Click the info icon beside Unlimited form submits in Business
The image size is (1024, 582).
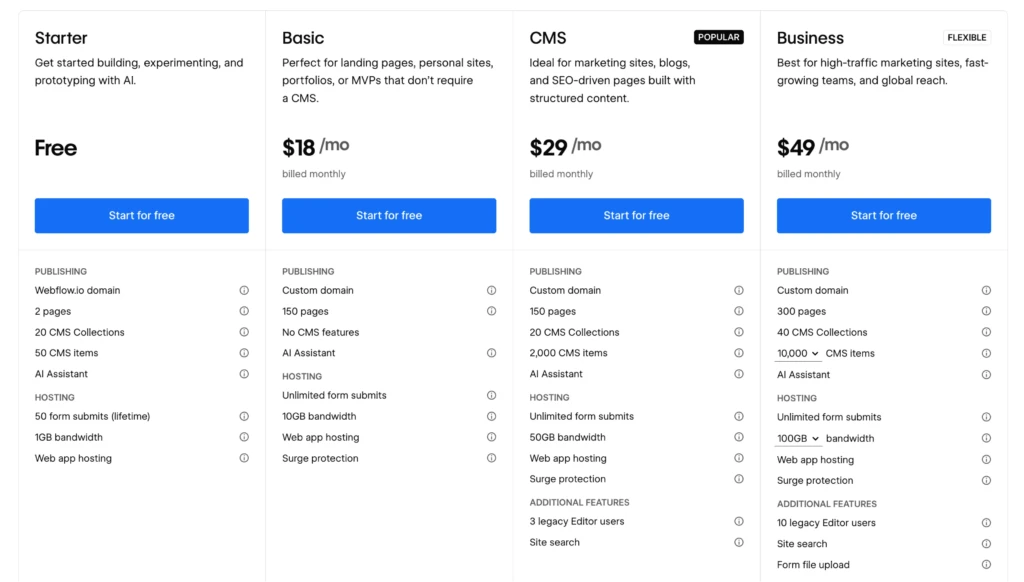tap(986, 416)
